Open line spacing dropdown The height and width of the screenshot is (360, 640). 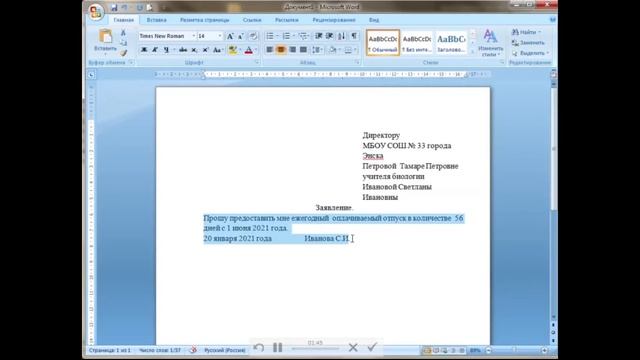point(317,50)
